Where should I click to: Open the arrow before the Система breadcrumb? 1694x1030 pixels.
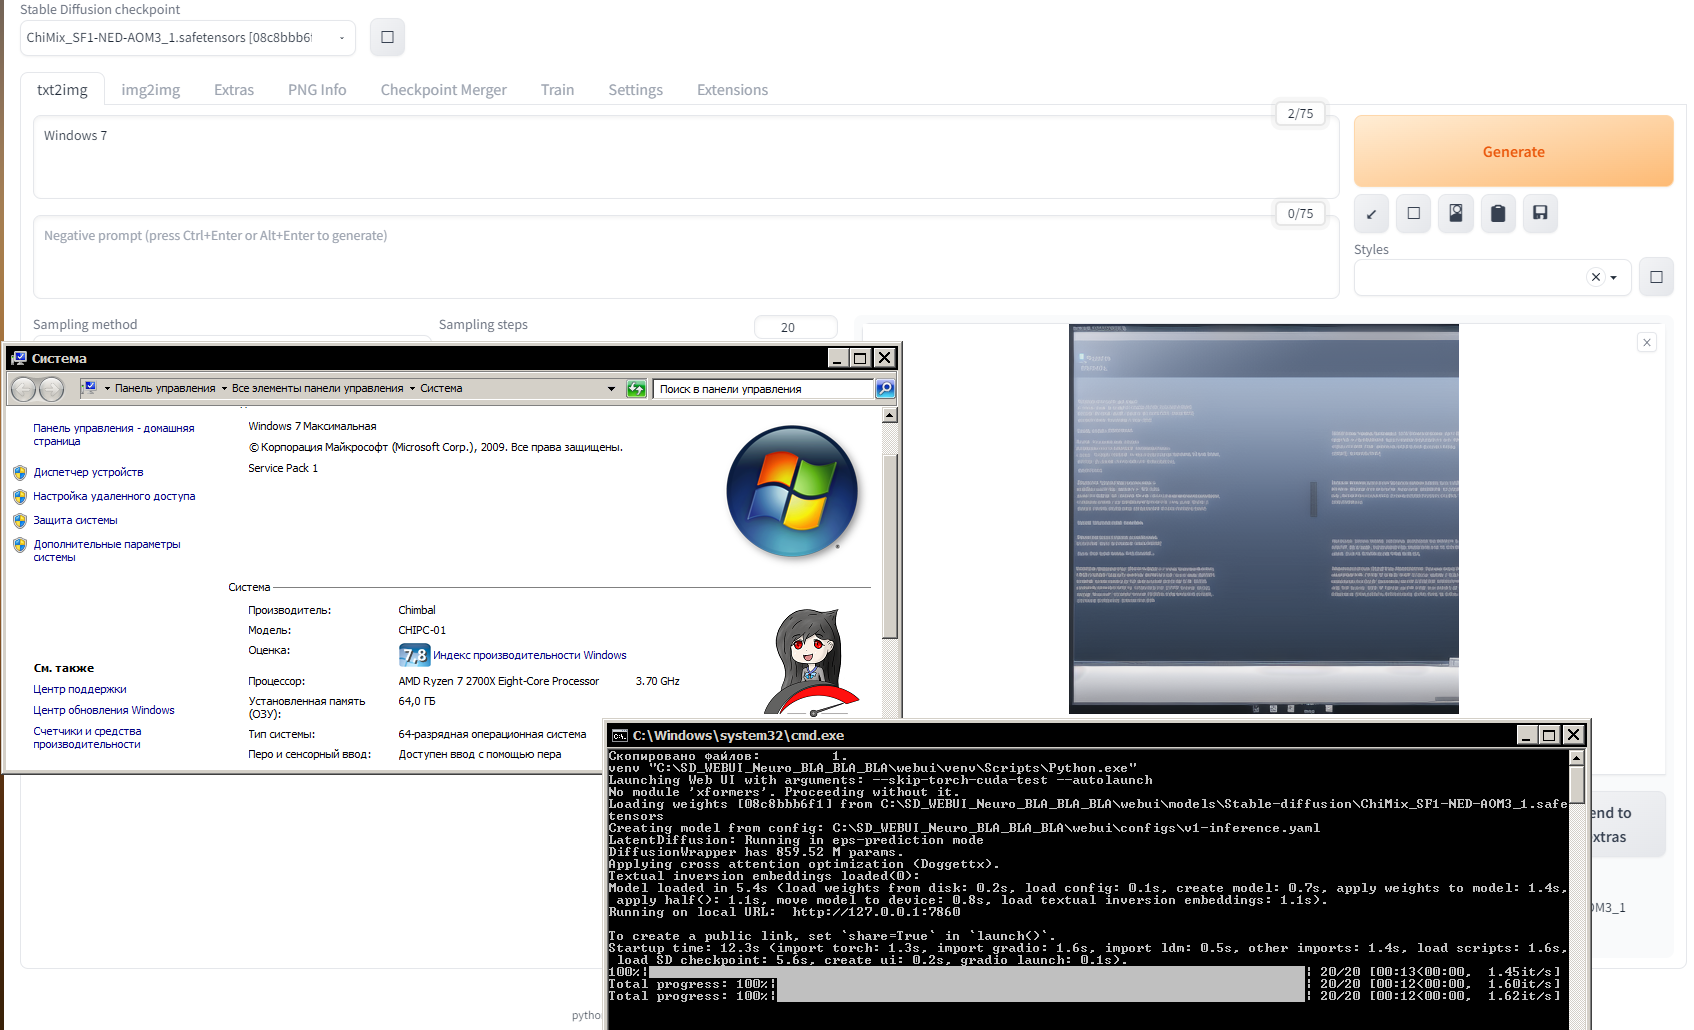point(412,388)
